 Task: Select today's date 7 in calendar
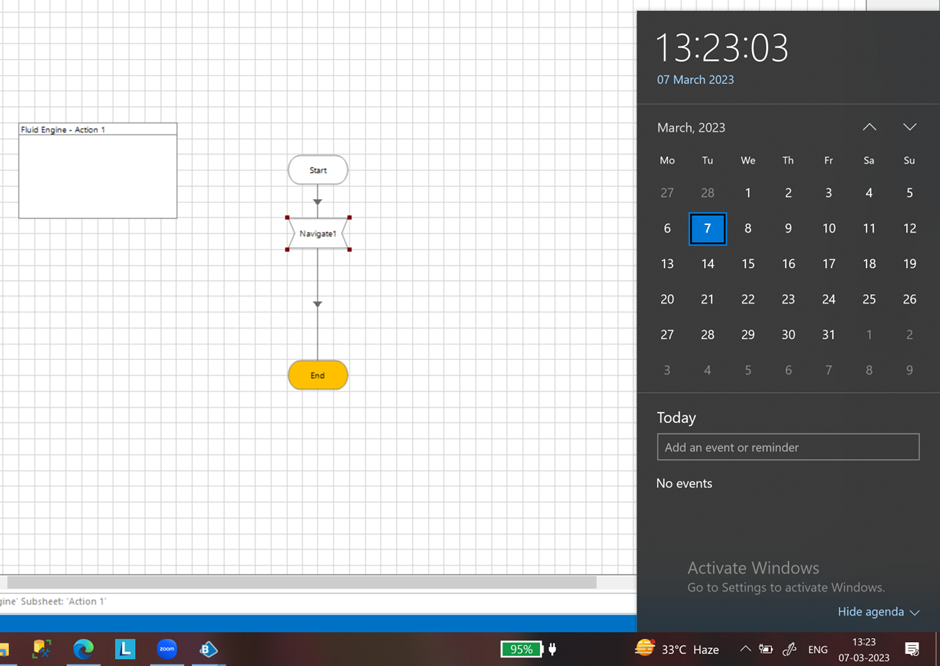(x=707, y=228)
